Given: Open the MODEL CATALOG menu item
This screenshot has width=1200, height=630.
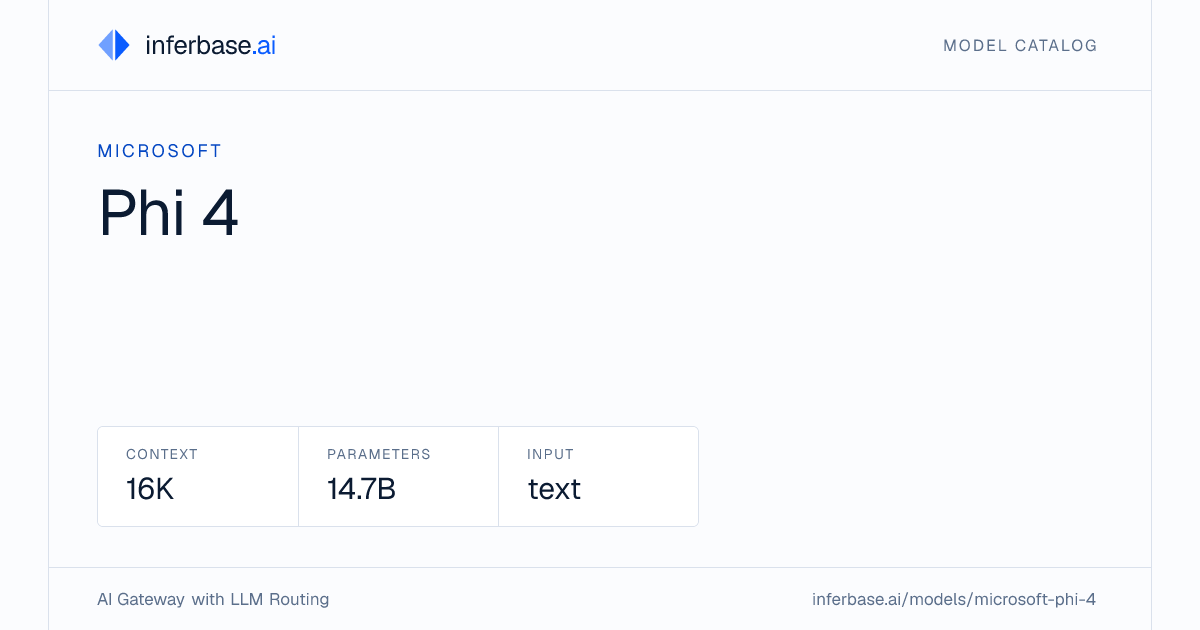Looking at the screenshot, I should coord(1020,46).
